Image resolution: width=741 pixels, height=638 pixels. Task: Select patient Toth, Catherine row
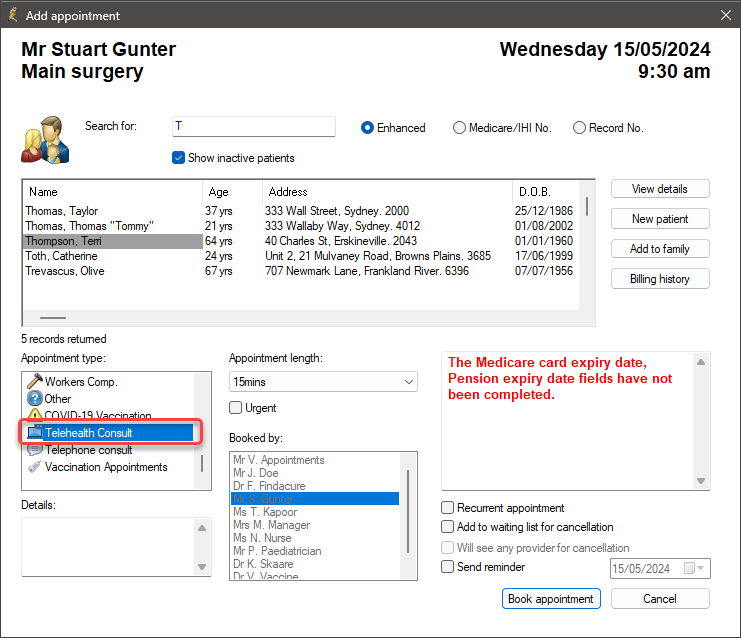tap(299, 256)
